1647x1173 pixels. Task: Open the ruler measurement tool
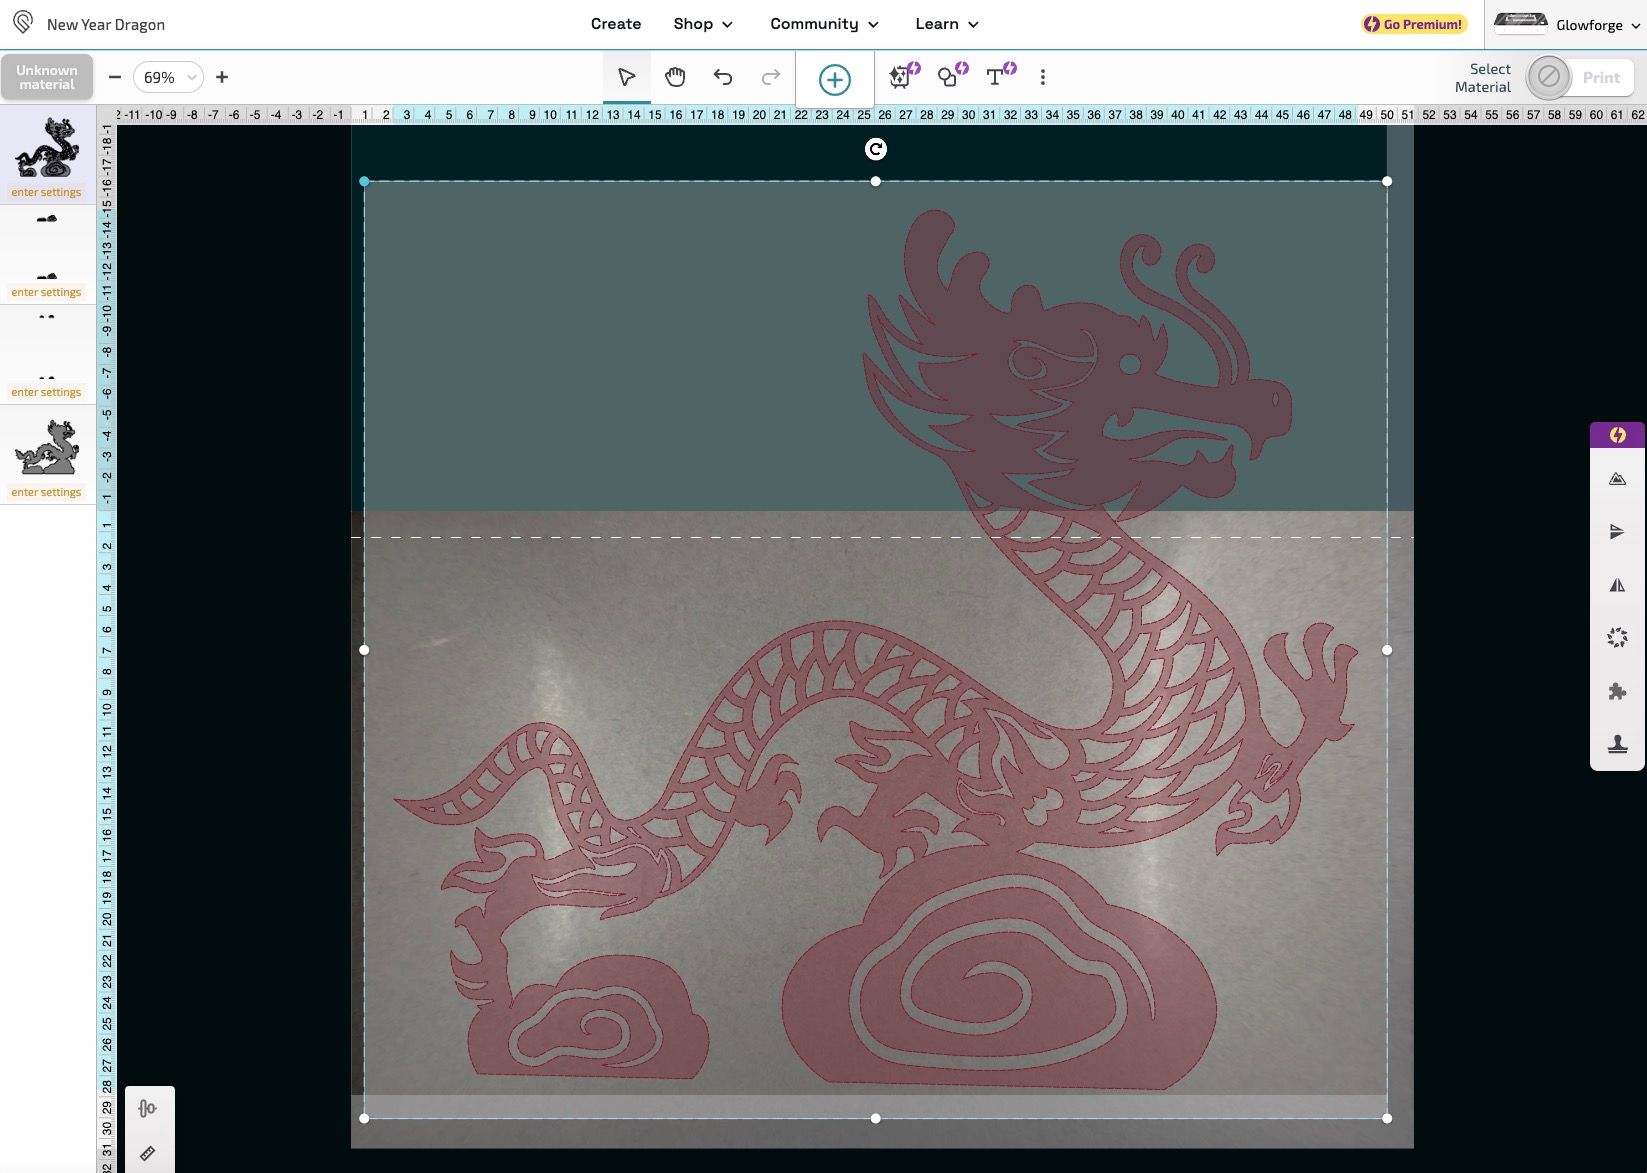click(149, 1152)
